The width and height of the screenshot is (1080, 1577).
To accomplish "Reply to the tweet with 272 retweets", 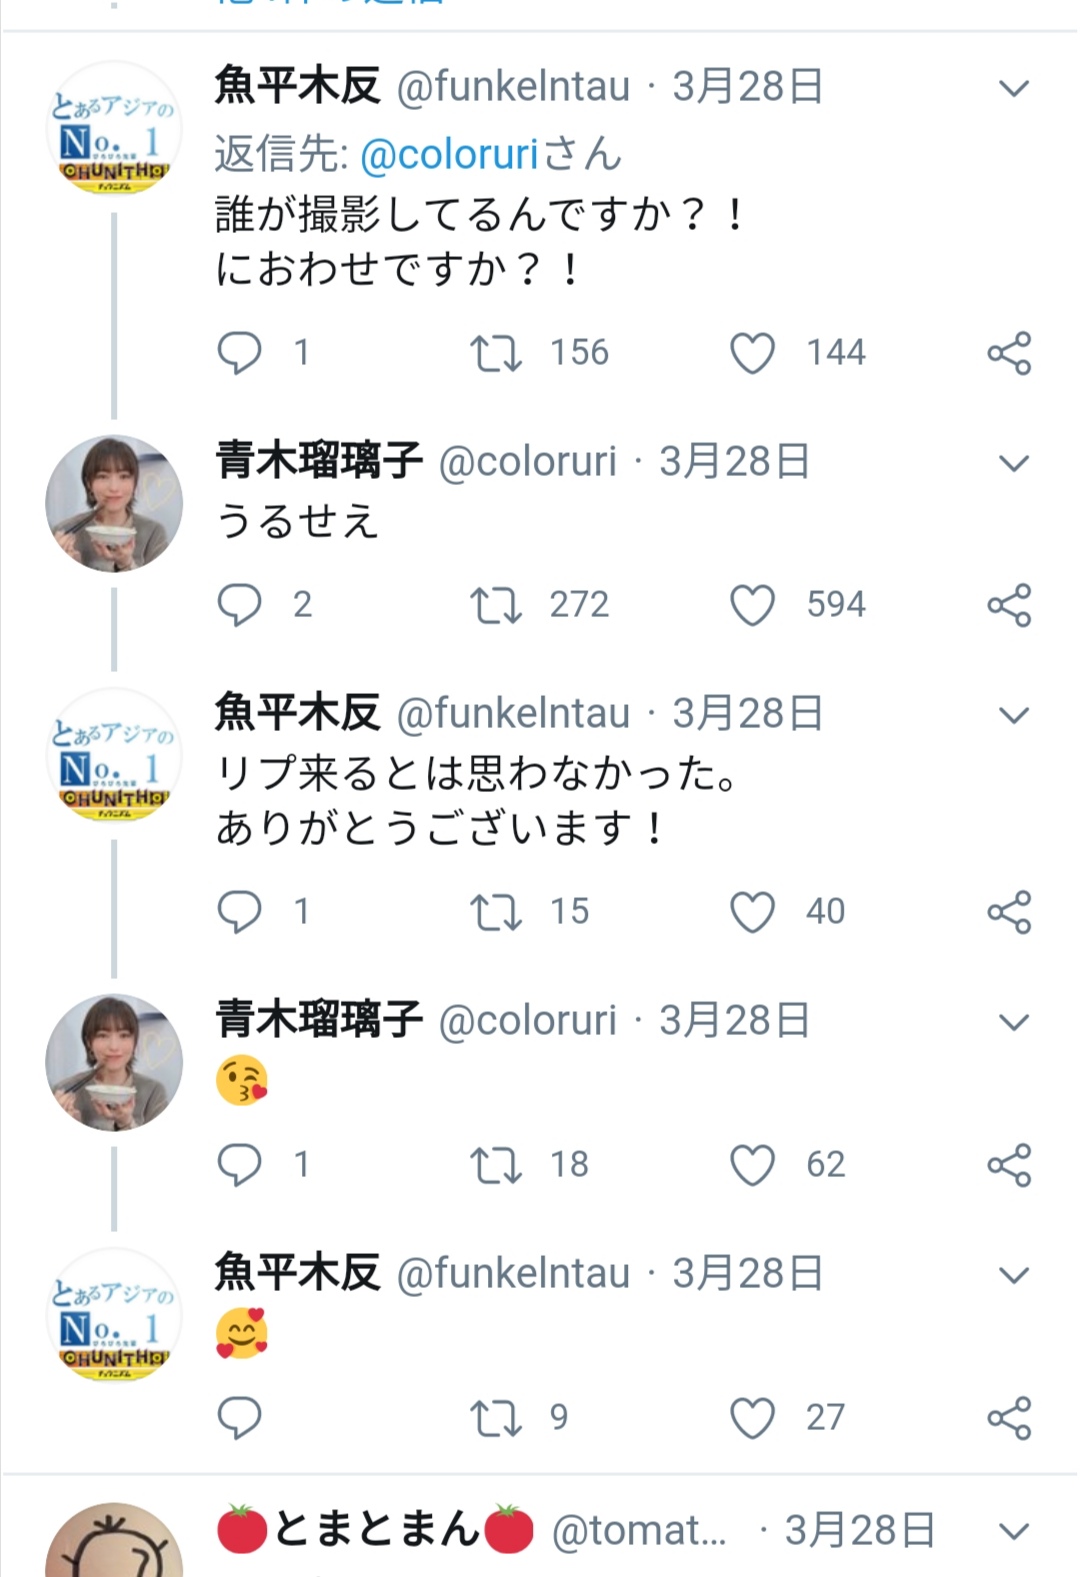I will point(239,605).
